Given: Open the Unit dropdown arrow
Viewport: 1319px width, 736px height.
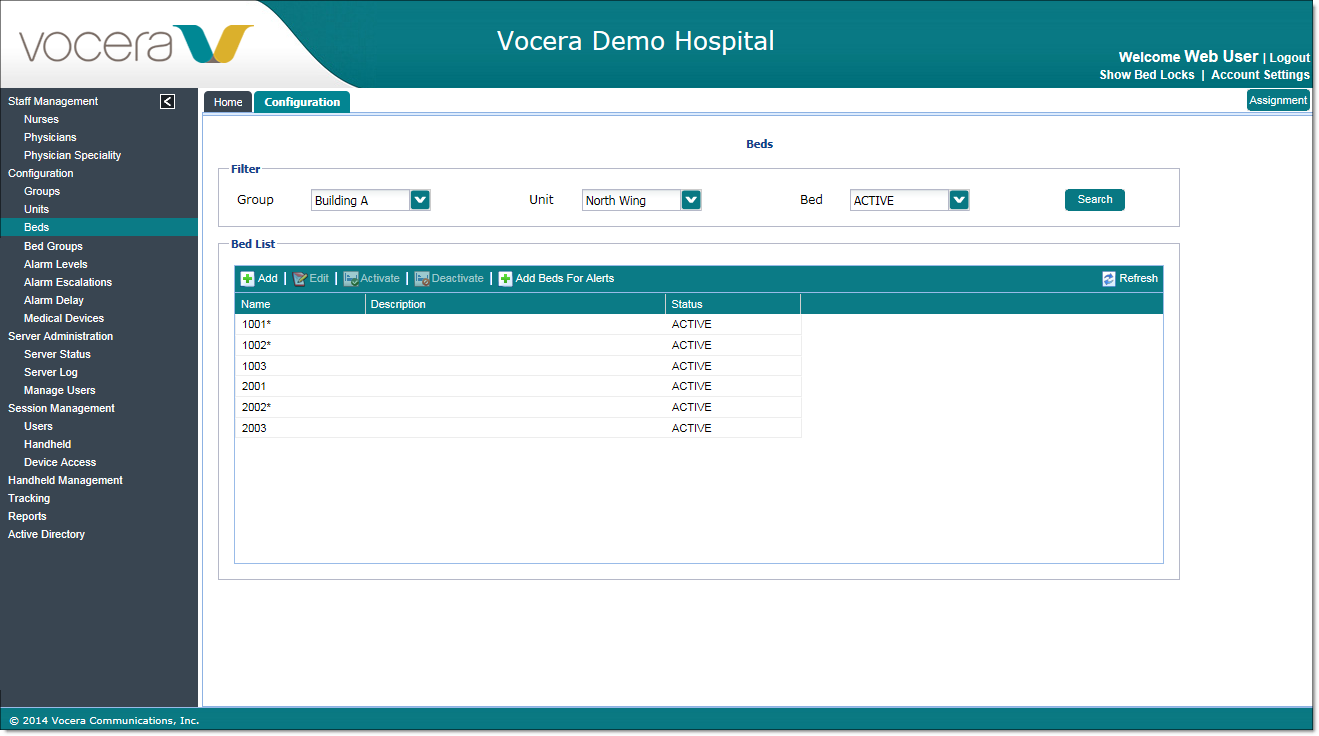Looking at the screenshot, I should click(692, 200).
